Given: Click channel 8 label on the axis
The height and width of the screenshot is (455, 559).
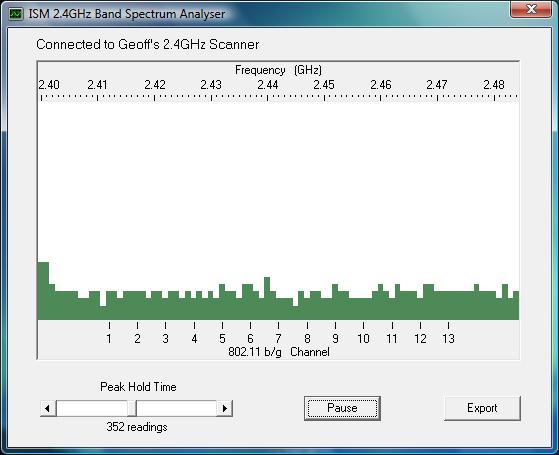Looking at the screenshot, I should [307, 338].
